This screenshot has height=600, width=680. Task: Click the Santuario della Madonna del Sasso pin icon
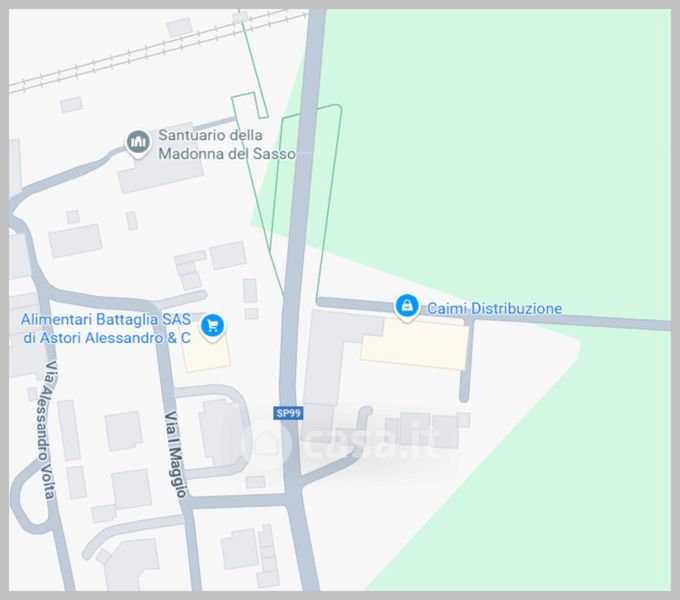[x=138, y=143]
